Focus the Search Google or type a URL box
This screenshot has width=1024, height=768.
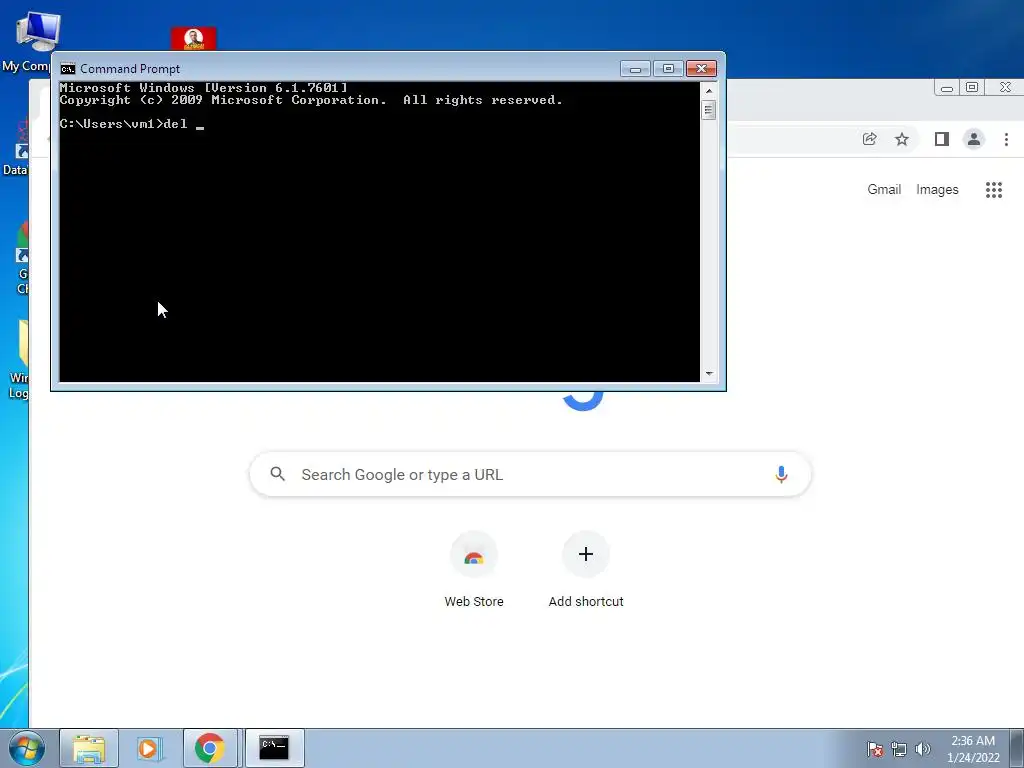point(530,475)
